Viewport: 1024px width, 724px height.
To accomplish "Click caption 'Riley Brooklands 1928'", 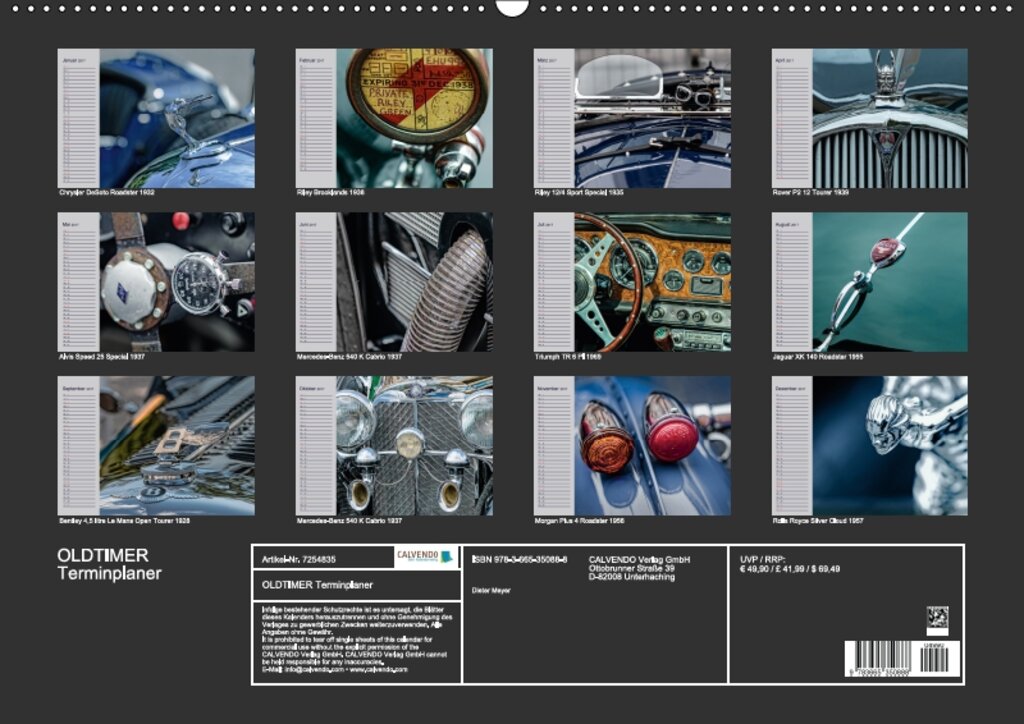I will point(330,193).
